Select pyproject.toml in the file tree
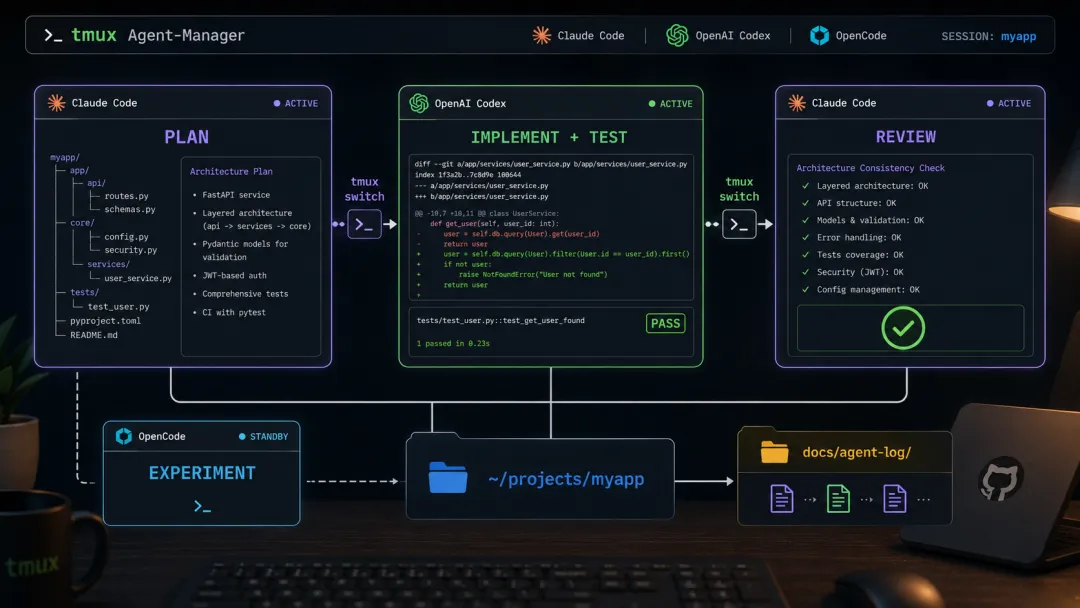The image size is (1080, 608). click(105, 321)
